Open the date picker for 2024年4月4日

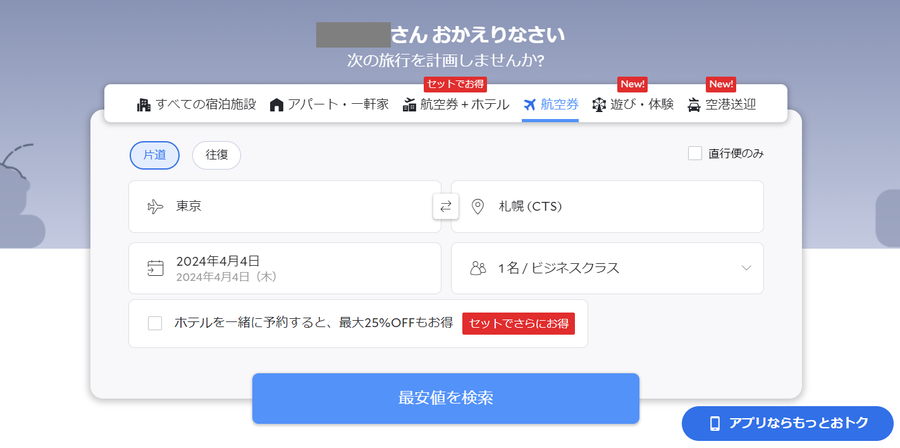[285, 268]
